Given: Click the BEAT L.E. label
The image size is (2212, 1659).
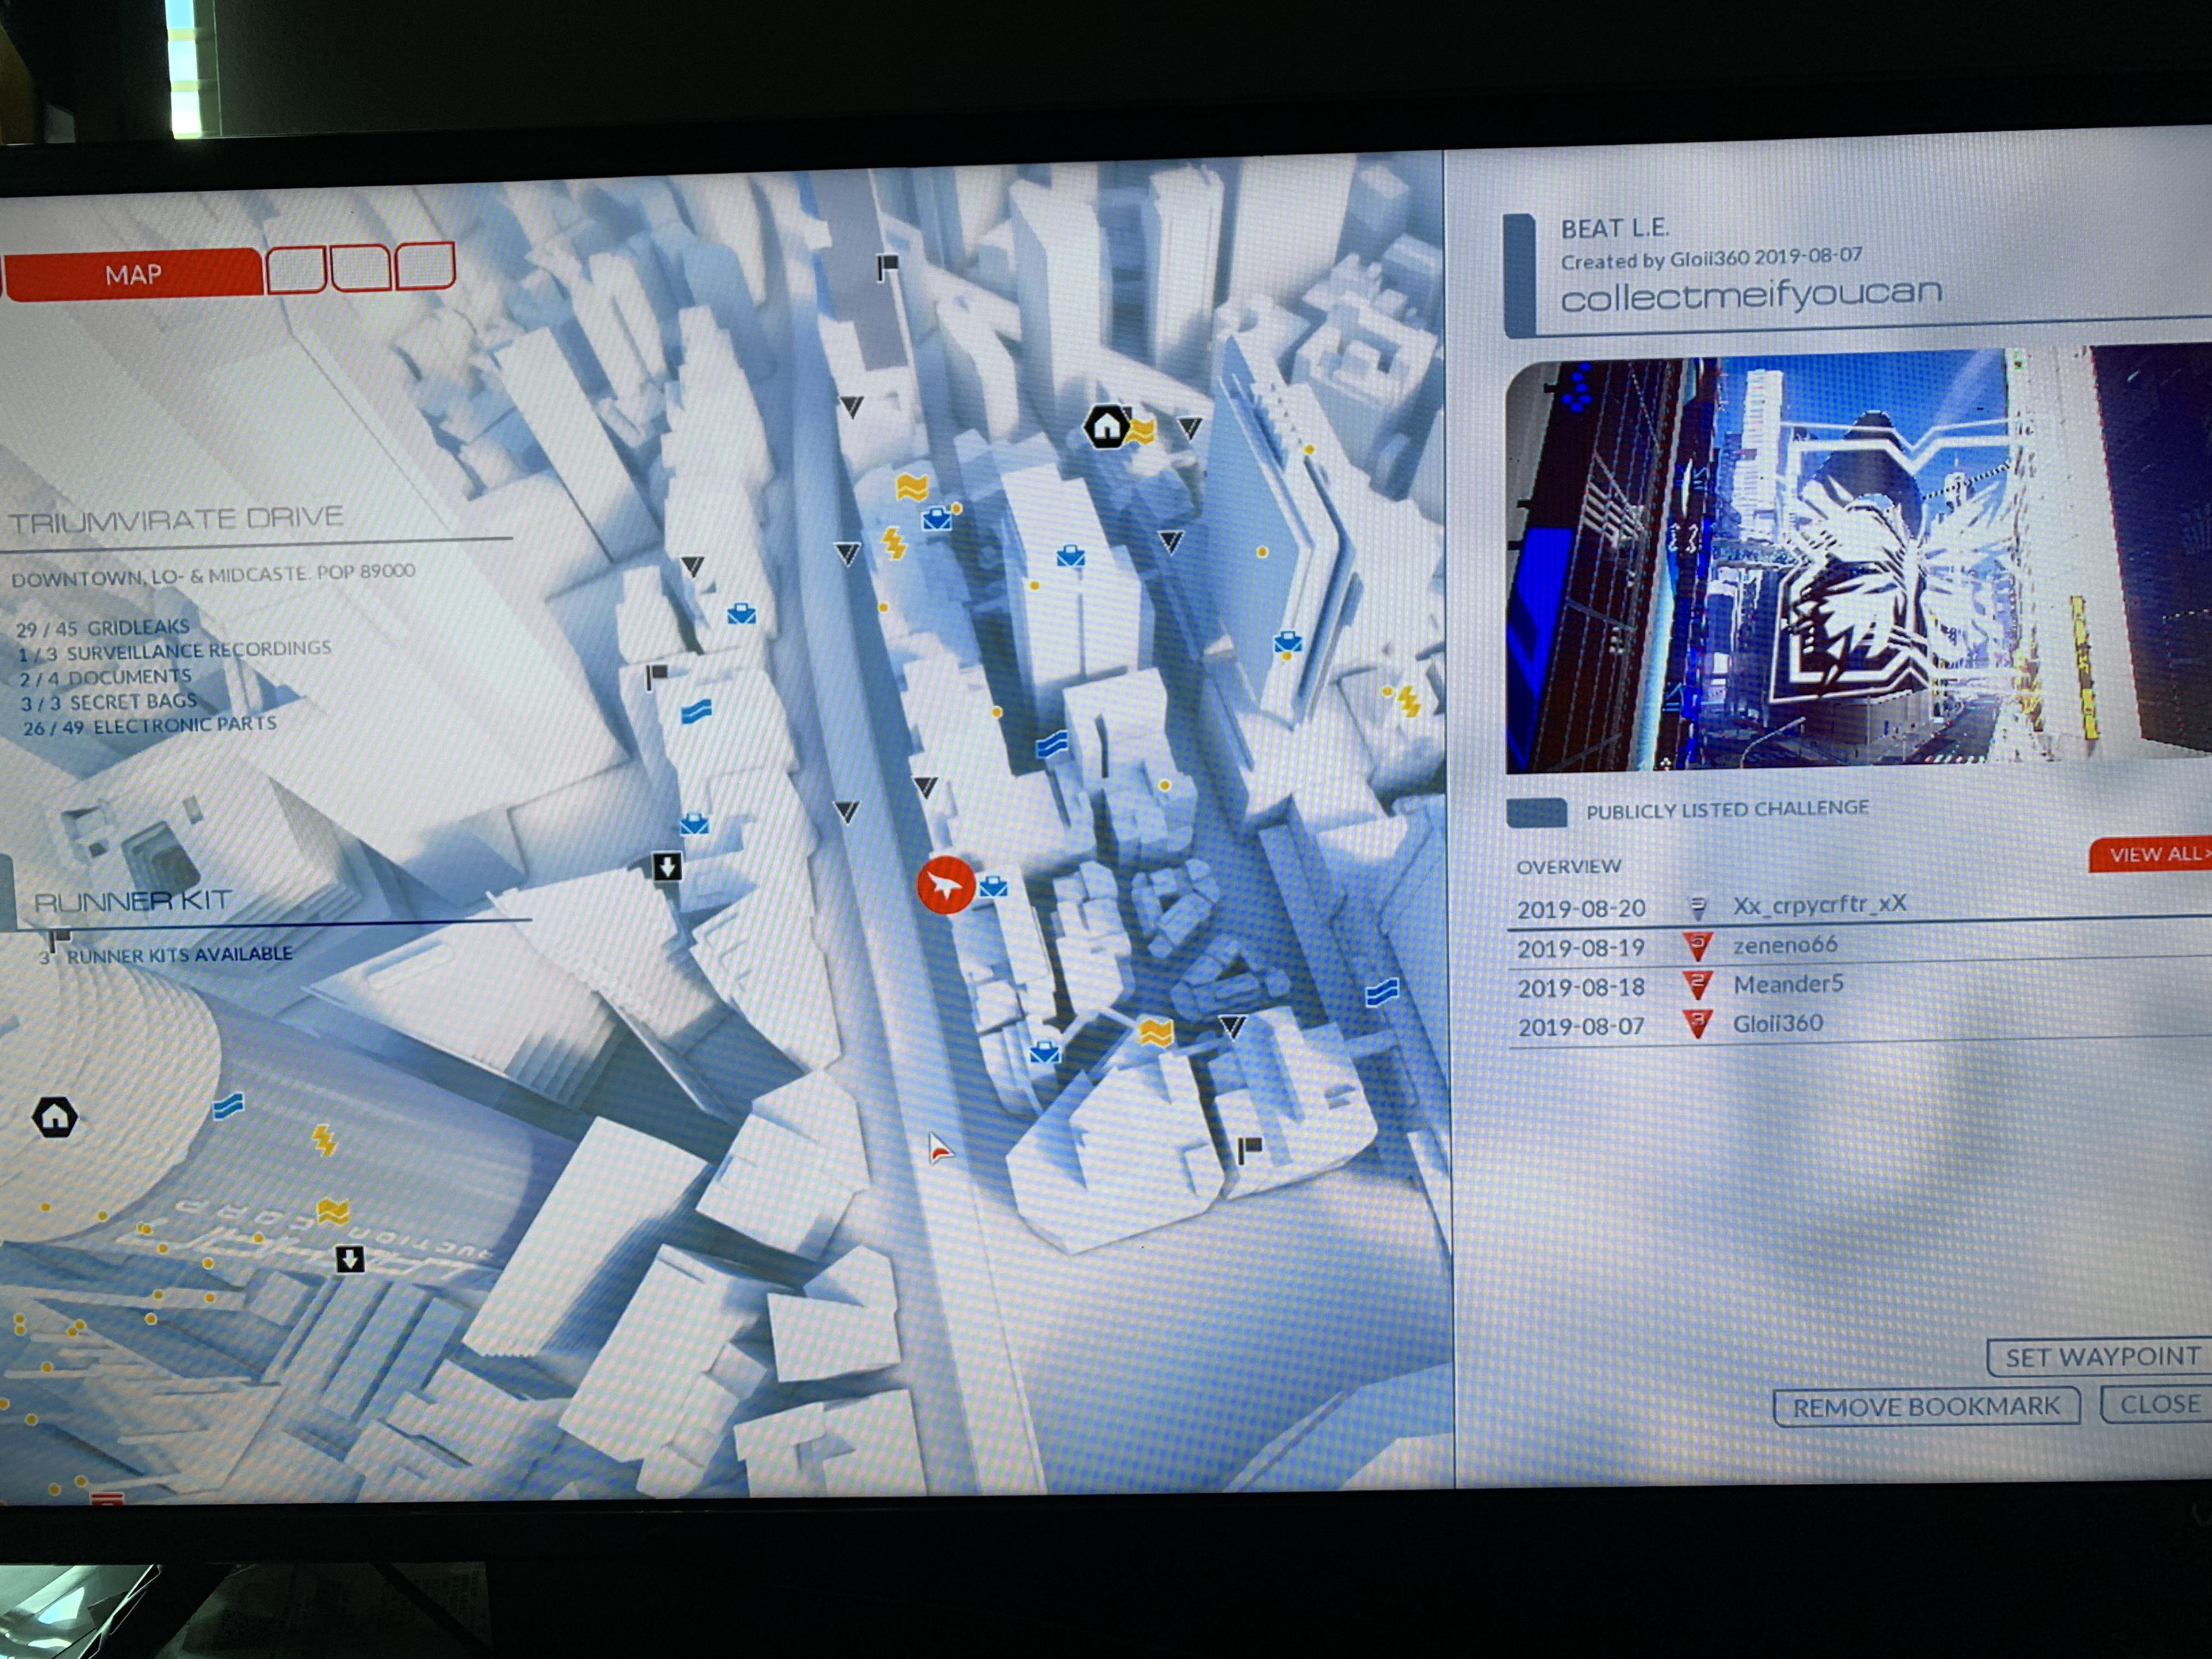Looking at the screenshot, I should pyautogui.click(x=1614, y=228).
